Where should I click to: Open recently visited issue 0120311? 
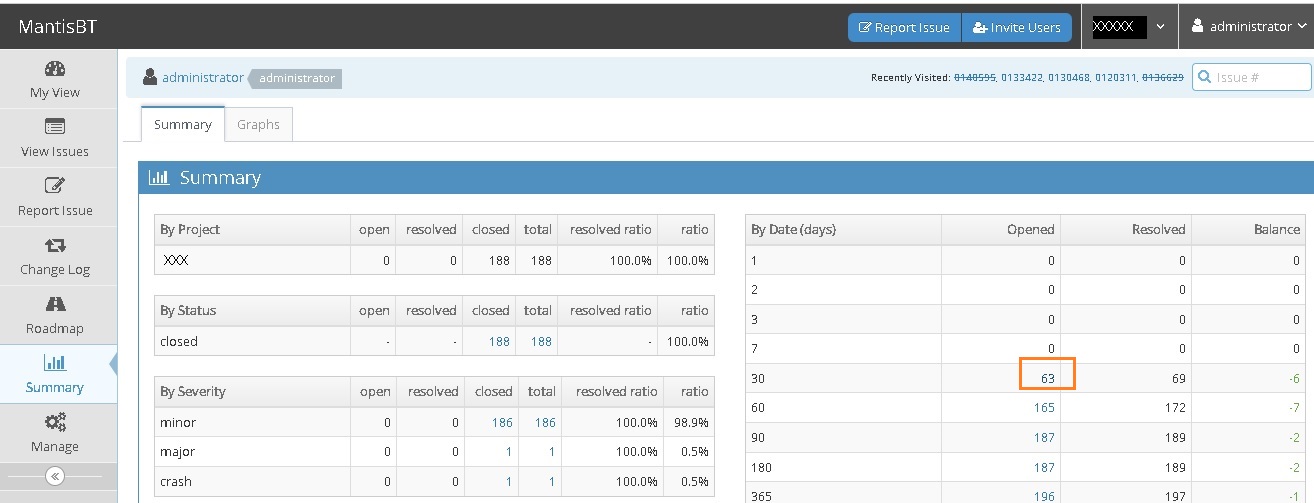(1116, 77)
